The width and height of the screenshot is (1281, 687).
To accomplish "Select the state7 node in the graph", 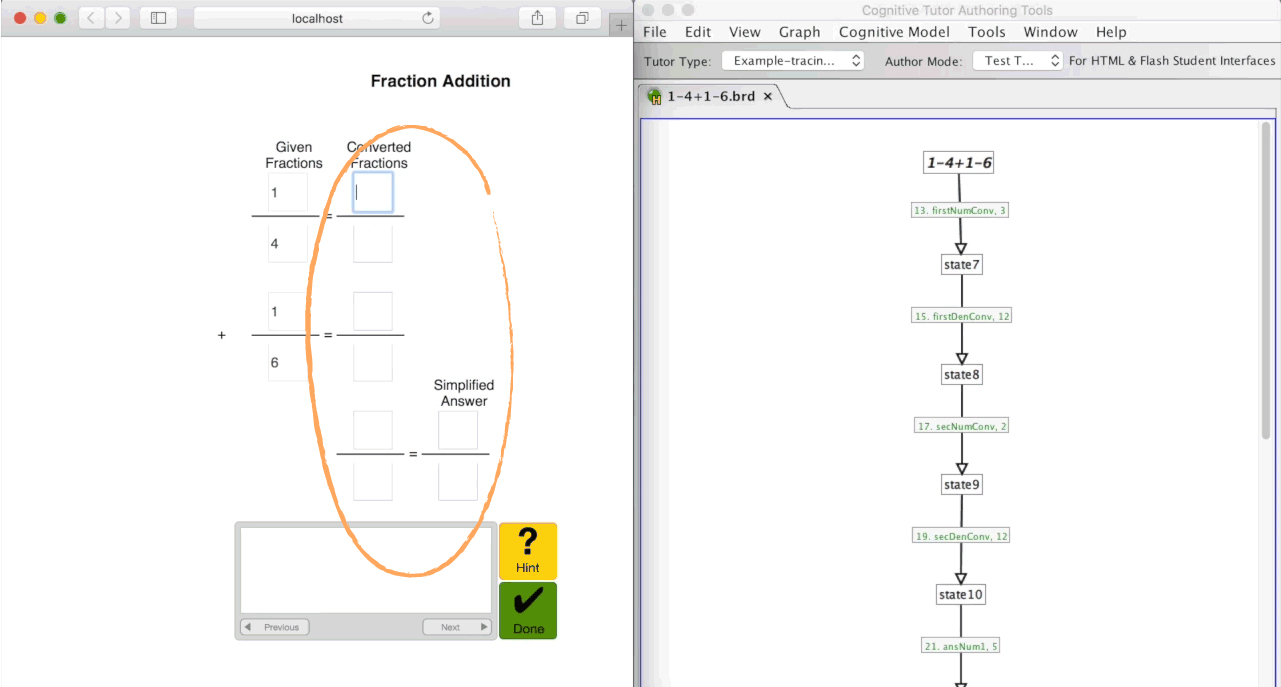I will 960,264.
